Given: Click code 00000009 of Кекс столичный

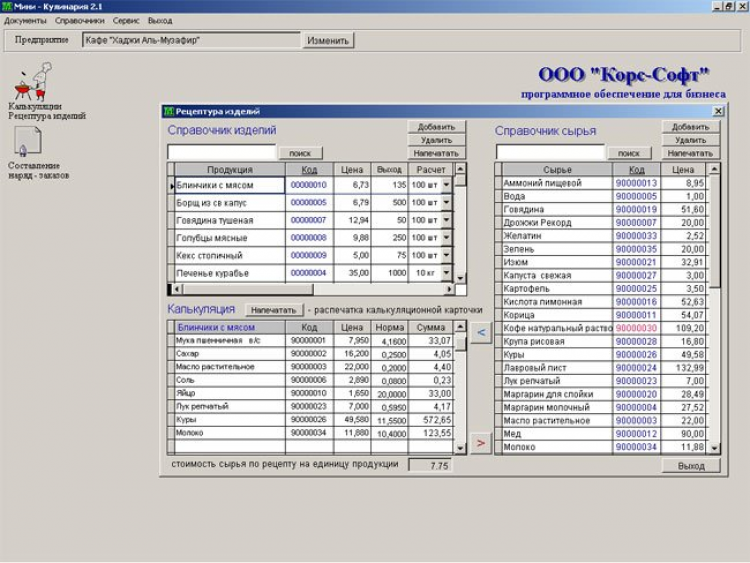Looking at the screenshot, I should 309,255.
